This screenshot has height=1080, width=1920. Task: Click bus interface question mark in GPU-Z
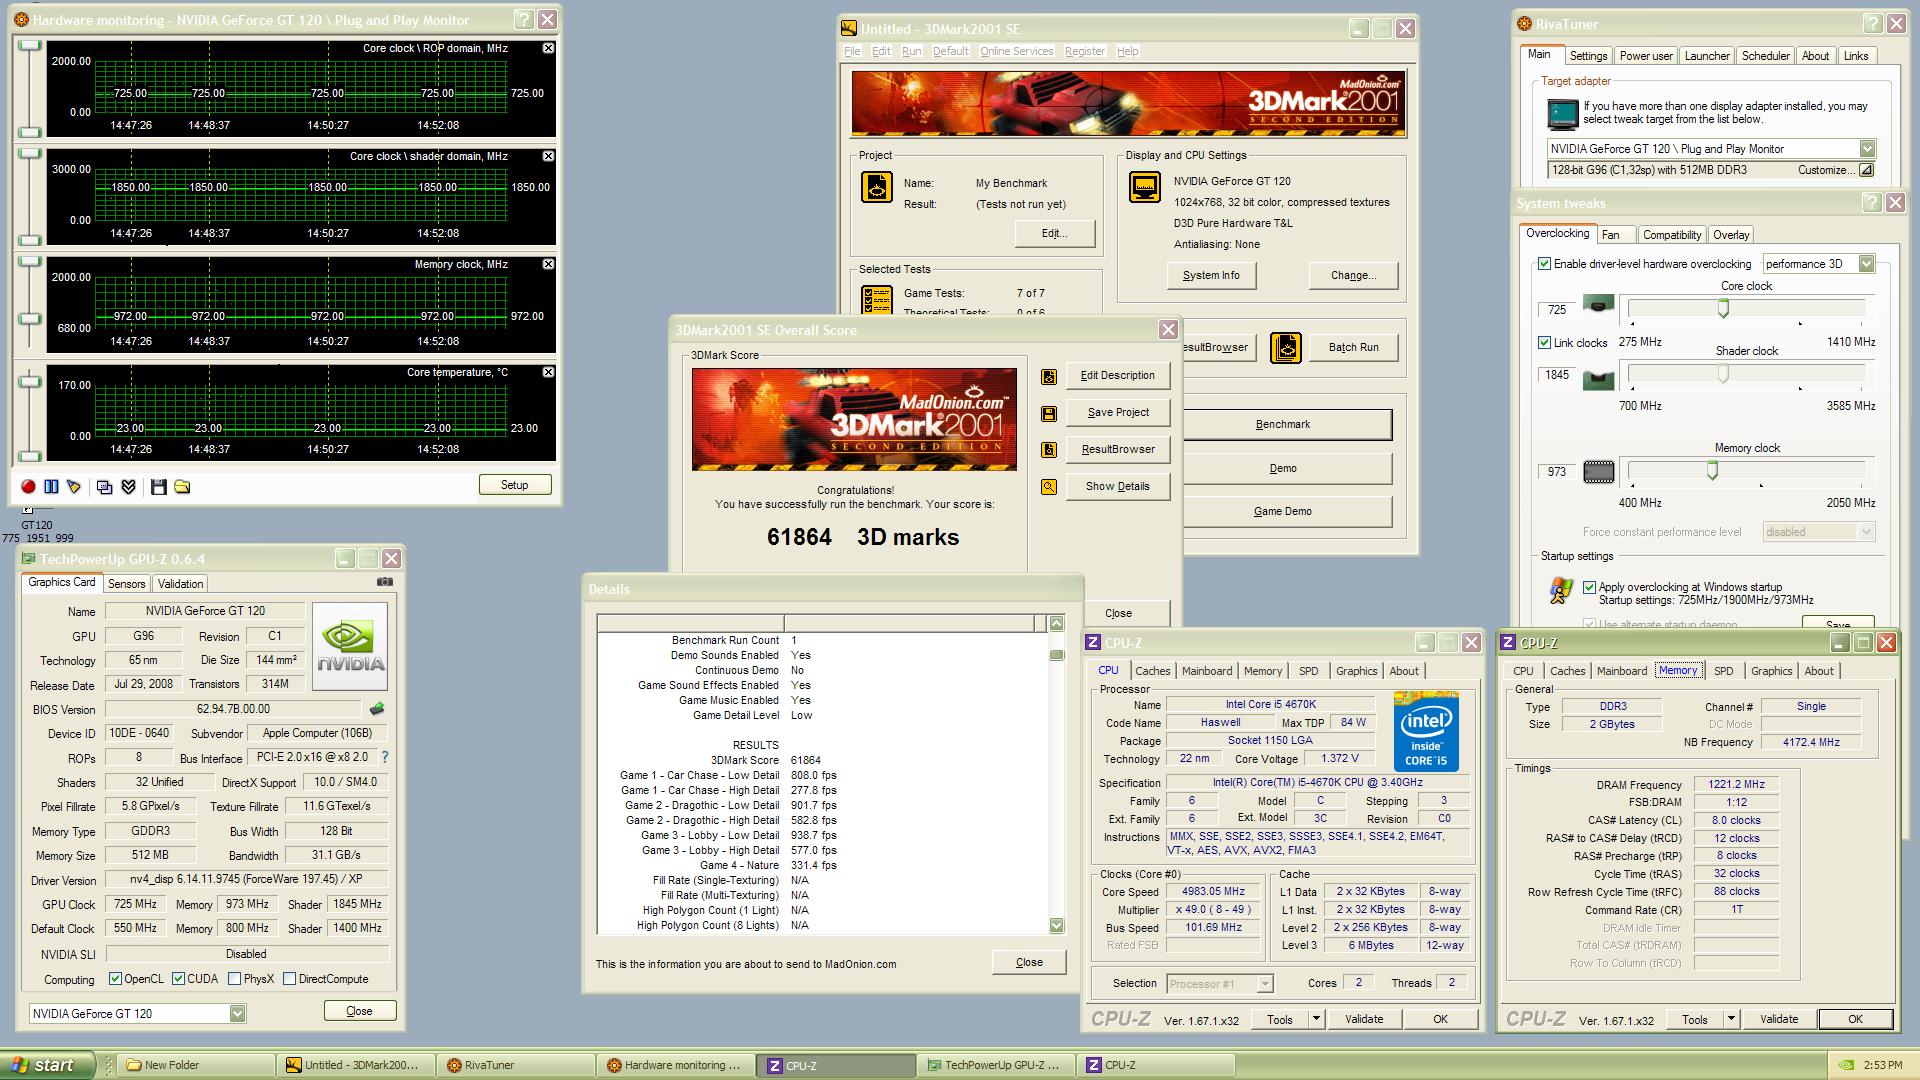pos(385,758)
